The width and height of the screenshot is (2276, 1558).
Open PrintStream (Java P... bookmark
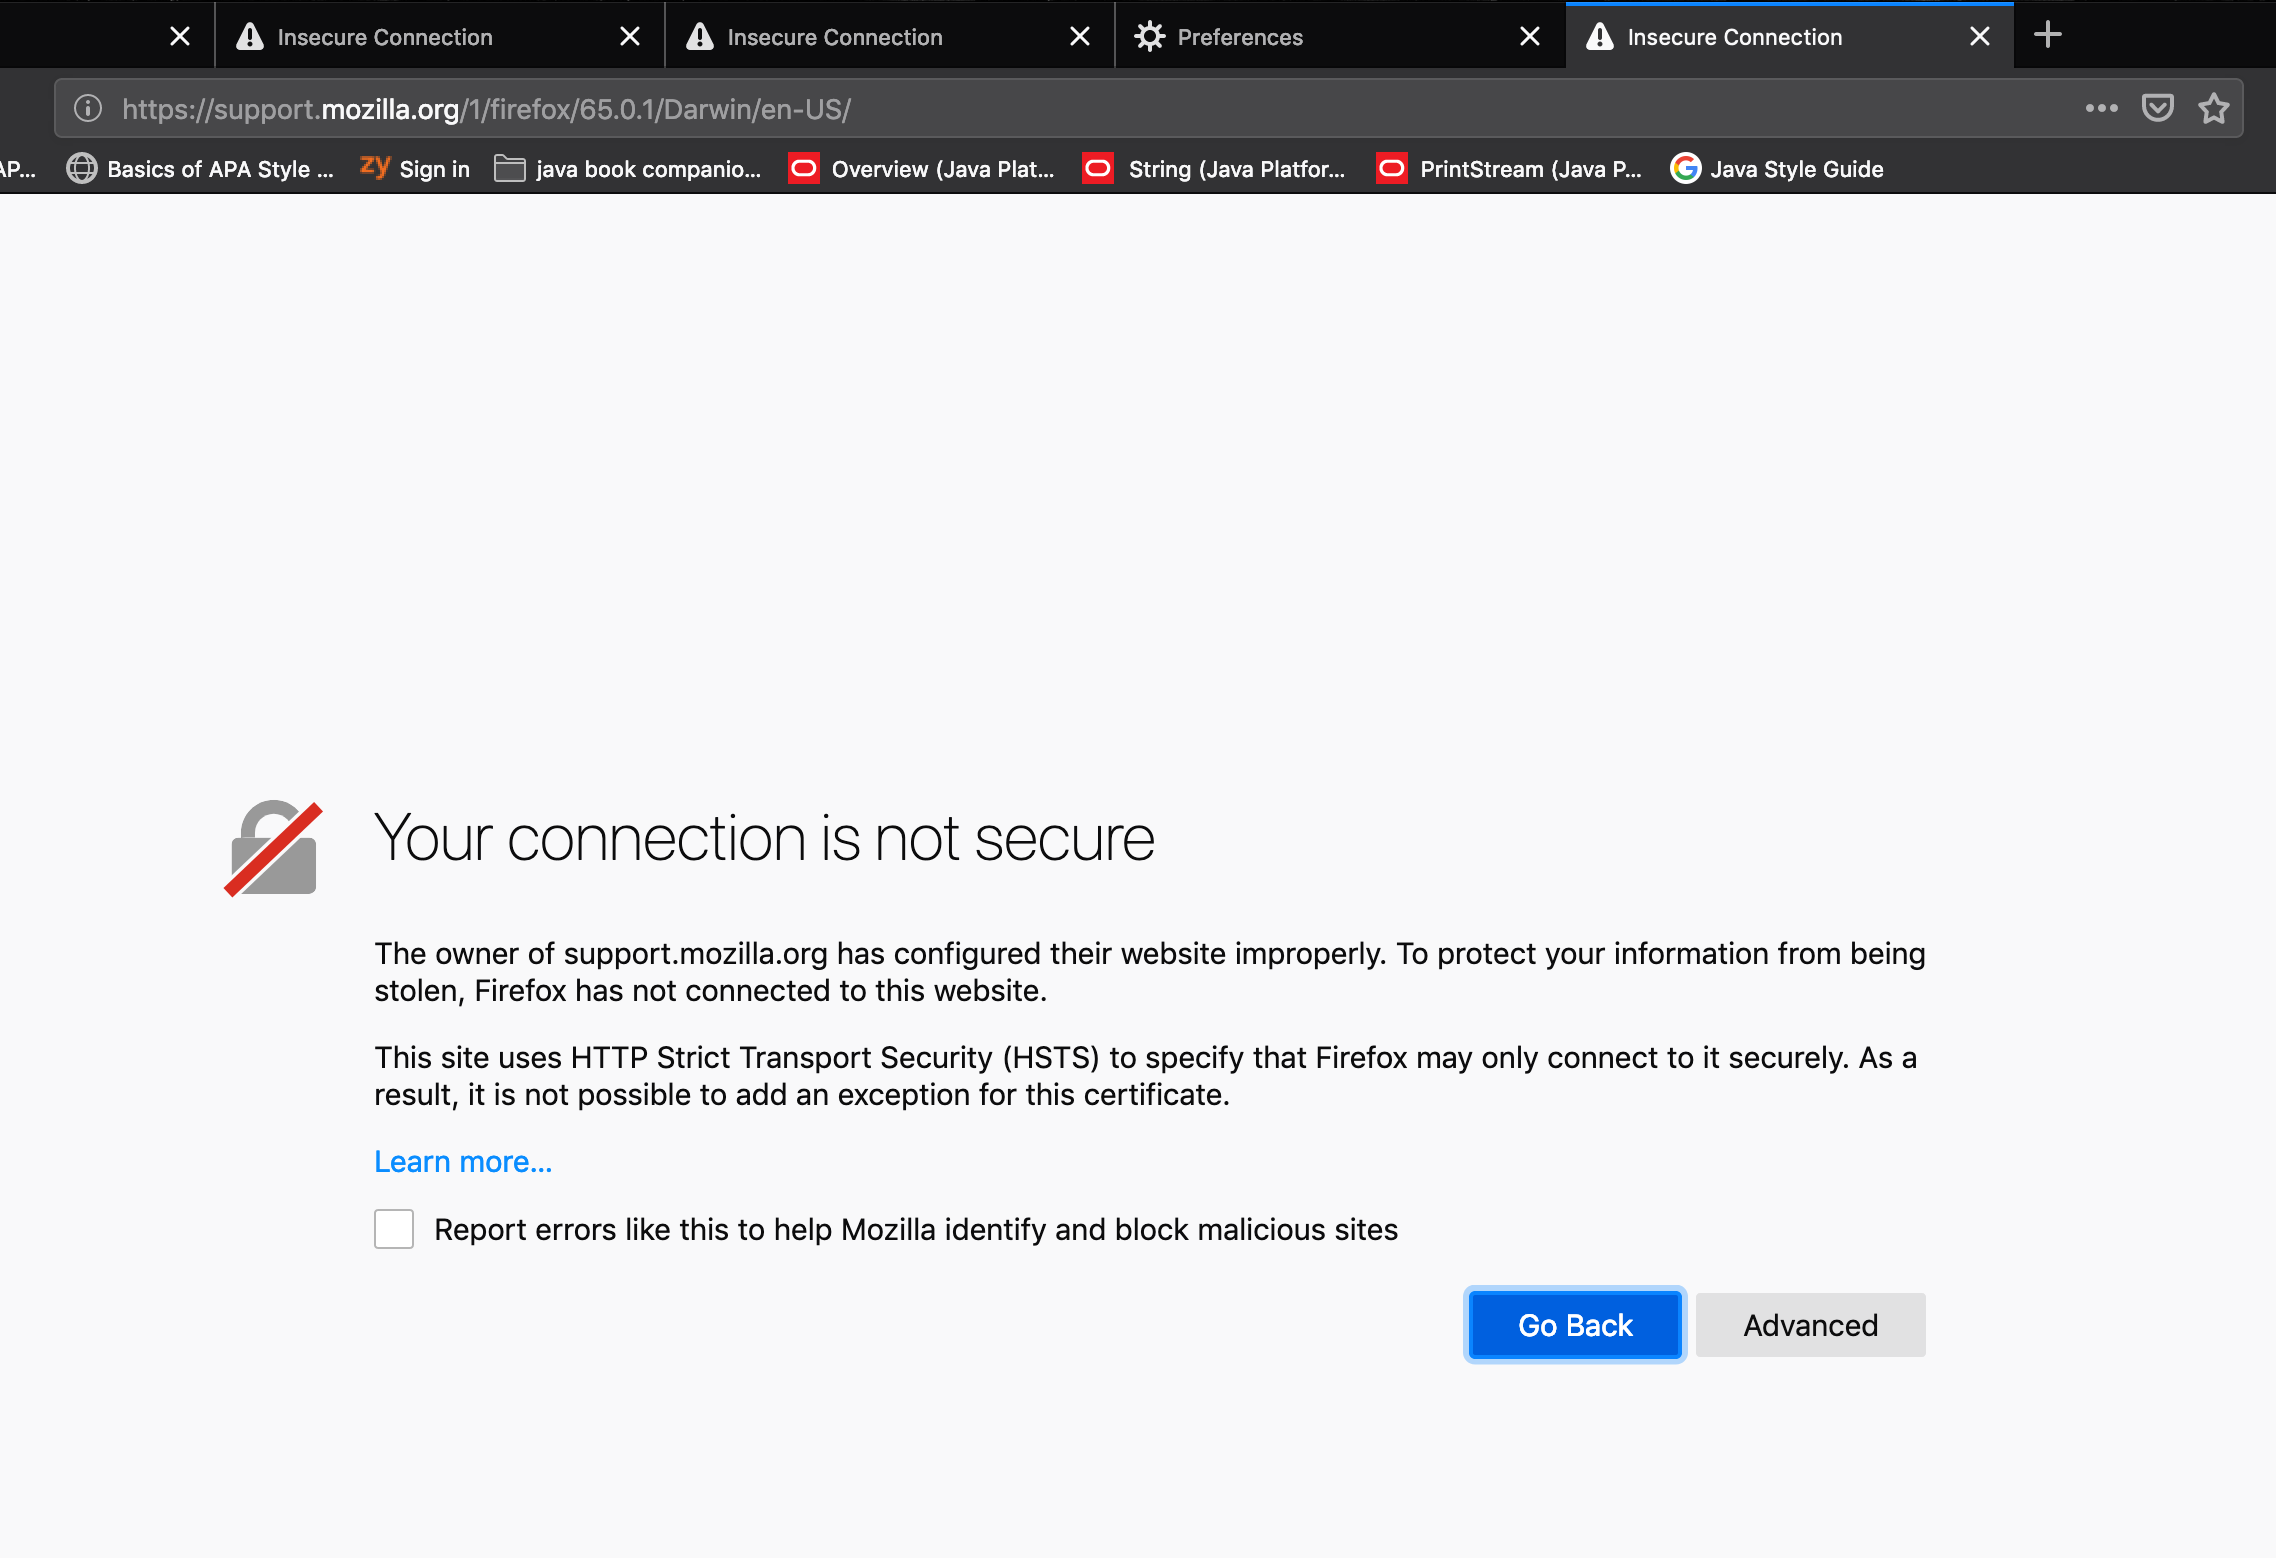click(x=1508, y=169)
